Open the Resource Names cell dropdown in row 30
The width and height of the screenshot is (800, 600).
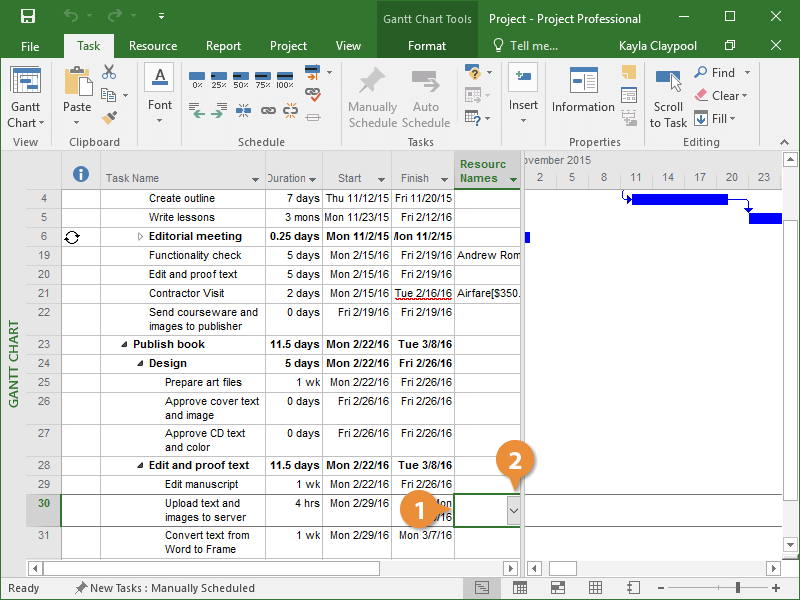[513, 510]
